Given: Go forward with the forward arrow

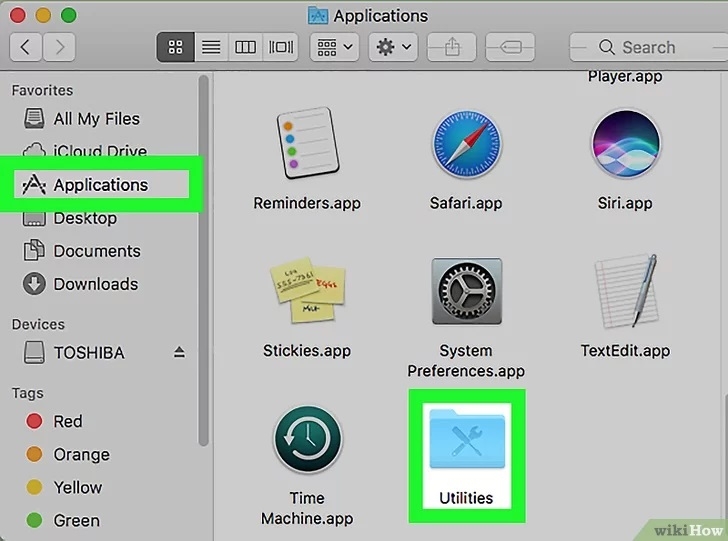Looking at the screenshot, I should [x=59, y=47].
